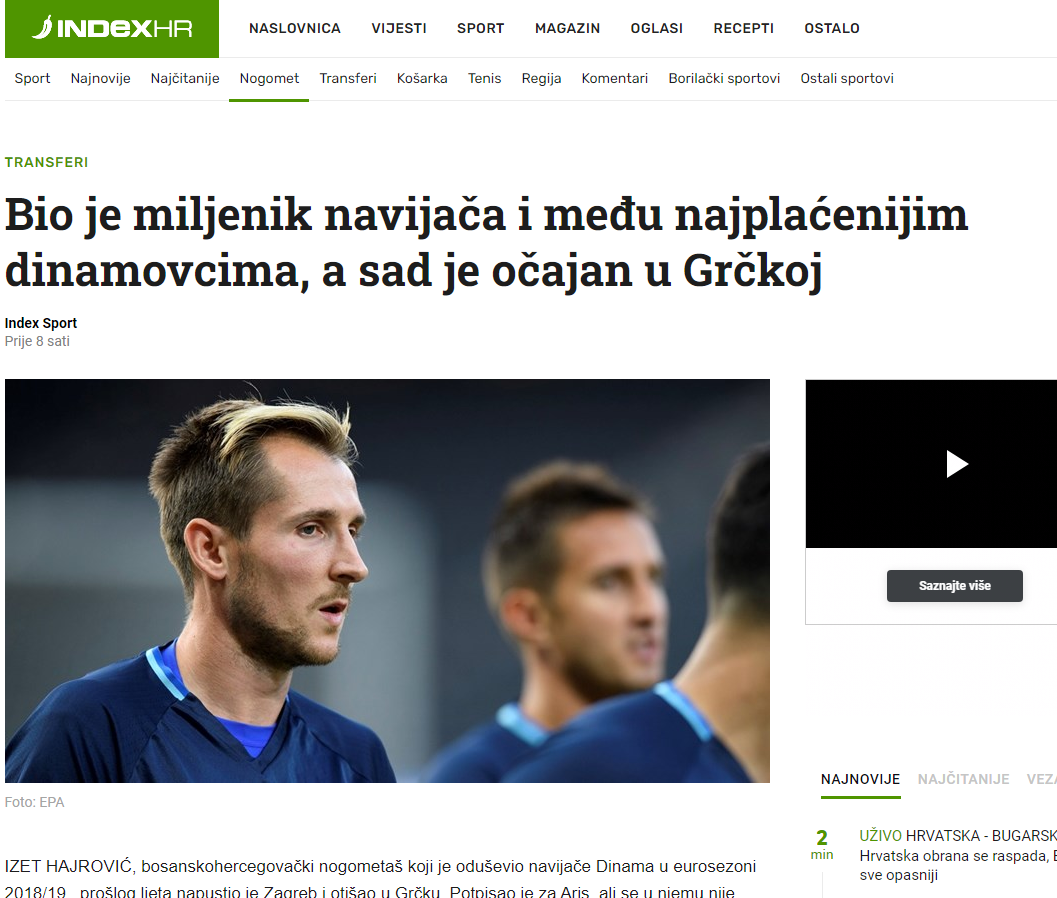This screenshot has width=1057, height=898.
Task: Expand the OSTALO menu
Action: tap(832, 28)
